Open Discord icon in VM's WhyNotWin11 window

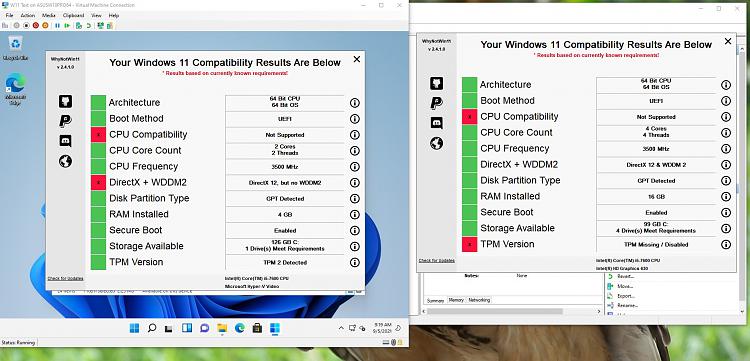coord(66,141)
